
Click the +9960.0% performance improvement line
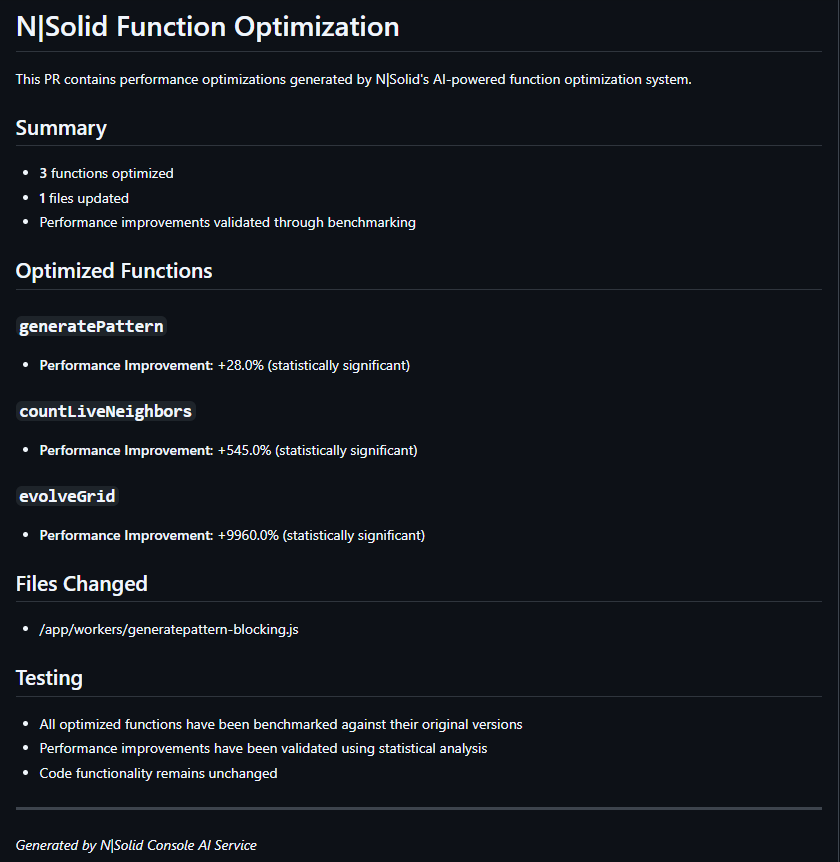click(232, 535)
